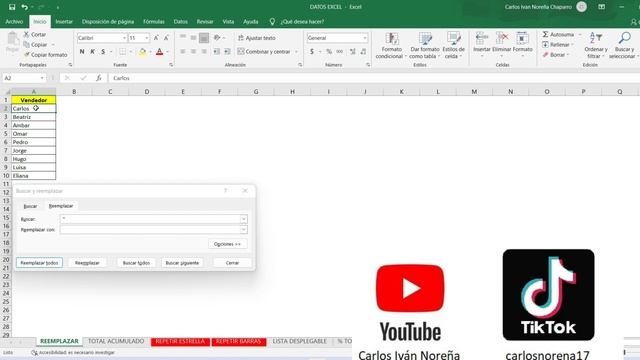Image resolution: width=640 pixels, height=360 pixels.
Task: Click the red font color A
Action: [x=160, y=52]
